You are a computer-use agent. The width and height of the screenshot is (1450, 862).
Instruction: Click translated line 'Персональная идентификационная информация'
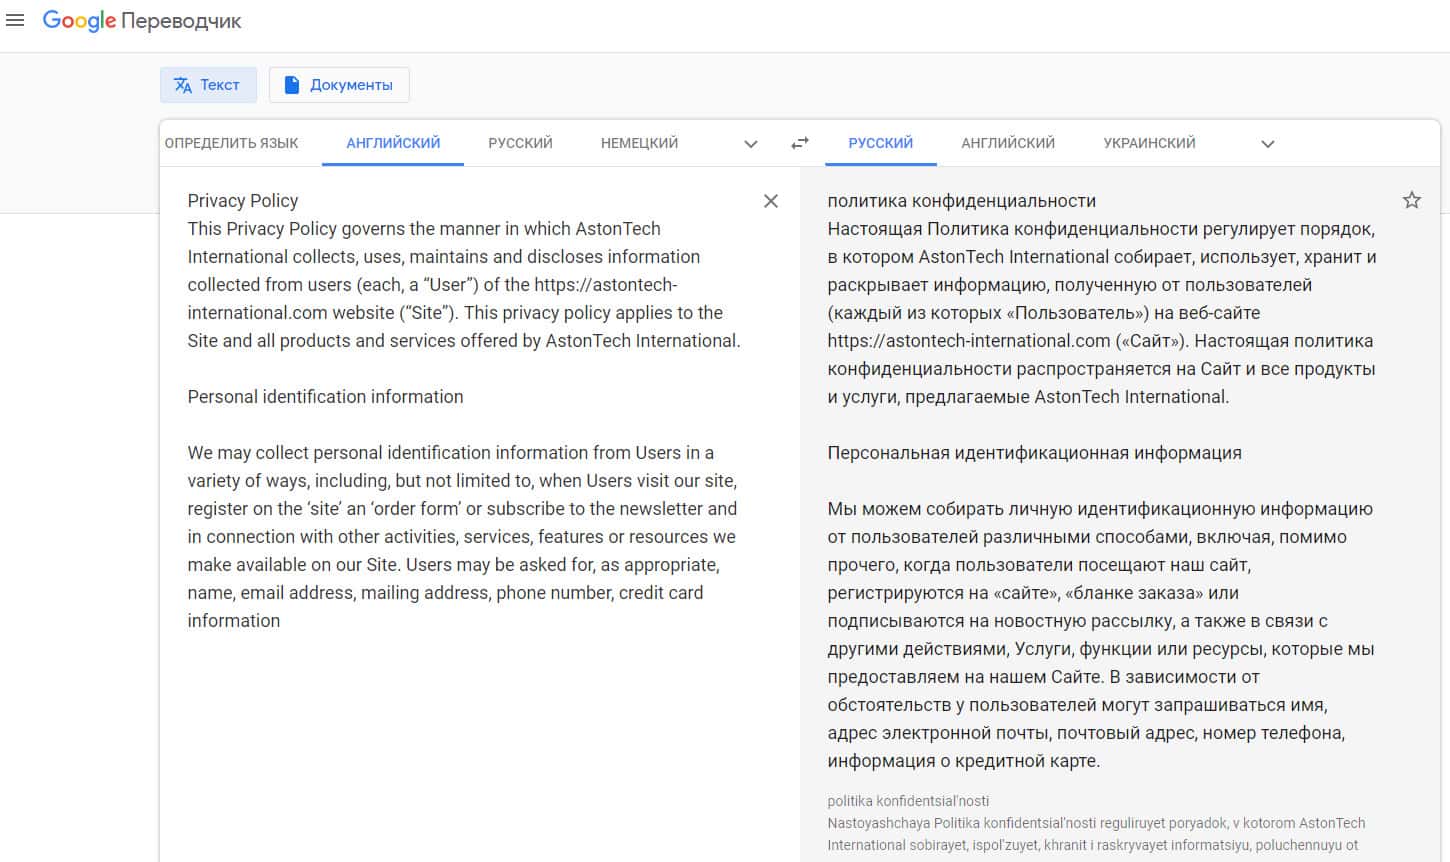tap(1034, 453)
